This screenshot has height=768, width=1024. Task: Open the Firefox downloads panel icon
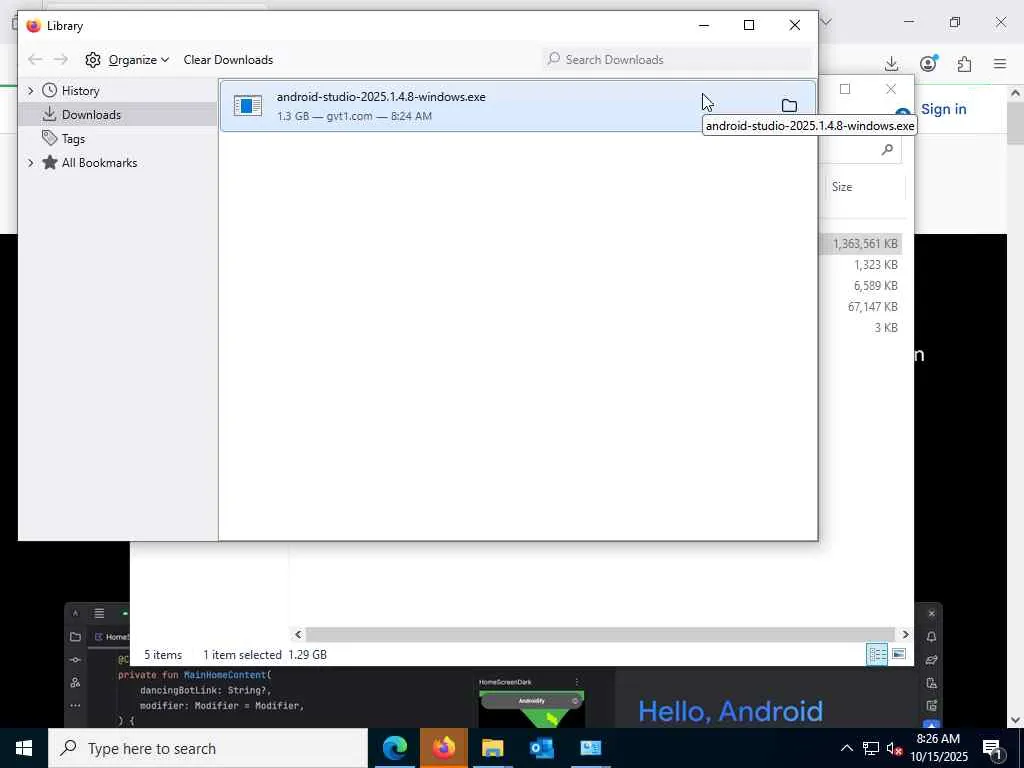coord(891,63)
